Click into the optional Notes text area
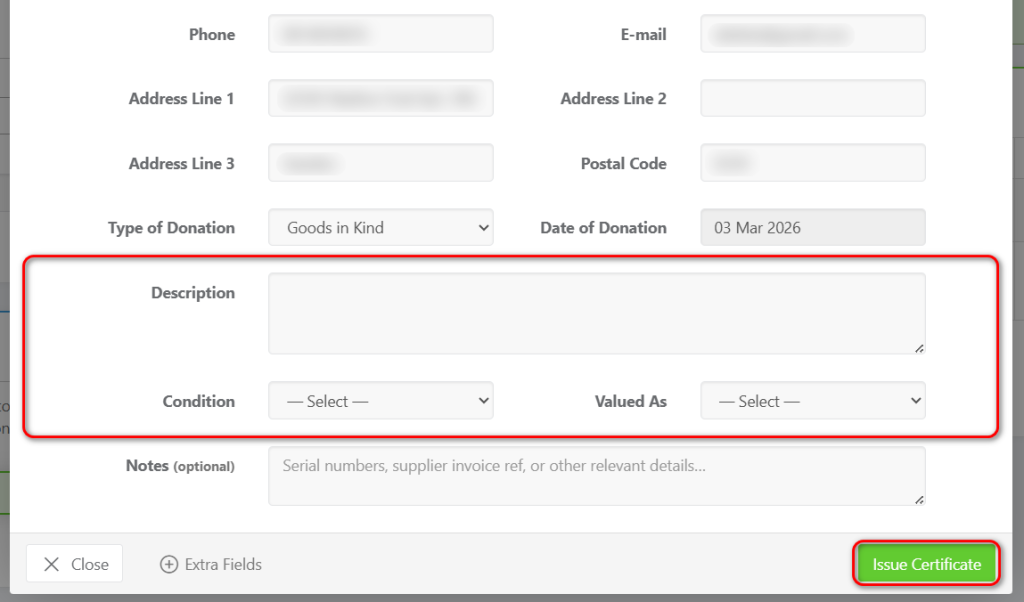The image size is (1024, 602). click(x=596, y=476)
